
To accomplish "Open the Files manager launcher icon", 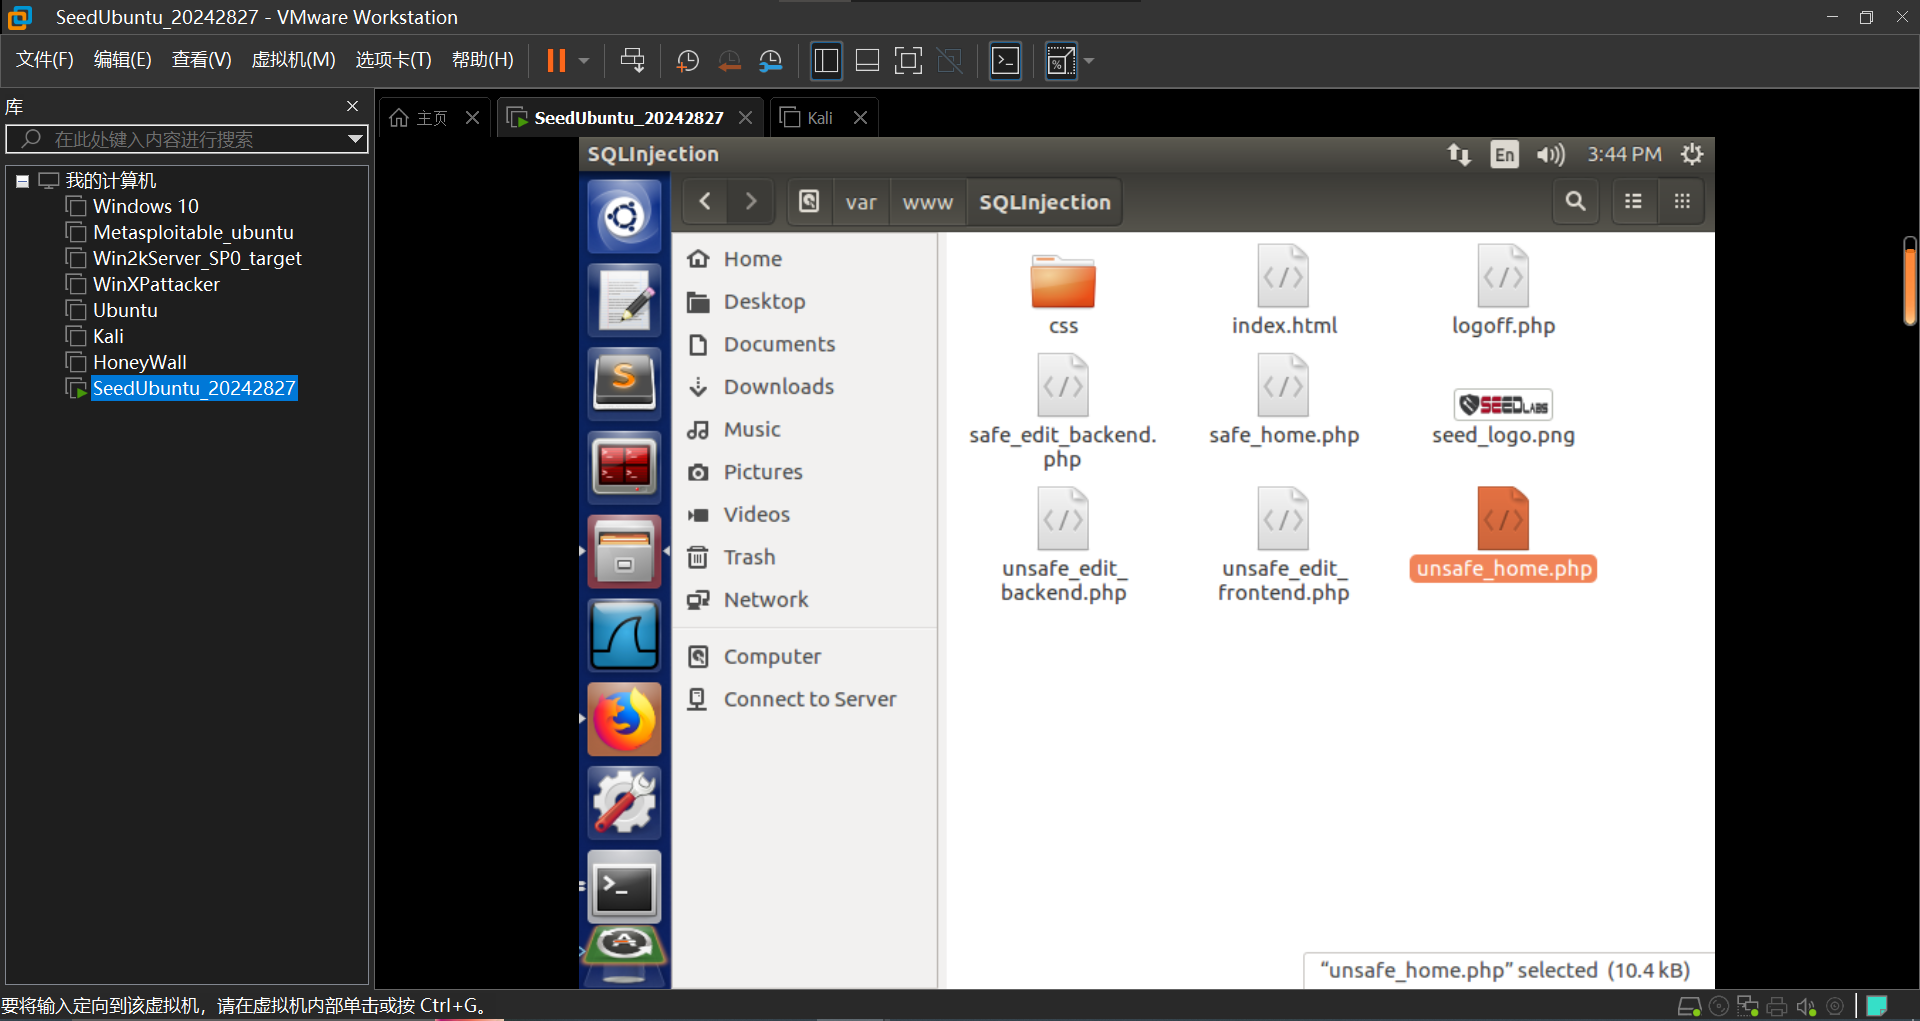I will (624, 551).
